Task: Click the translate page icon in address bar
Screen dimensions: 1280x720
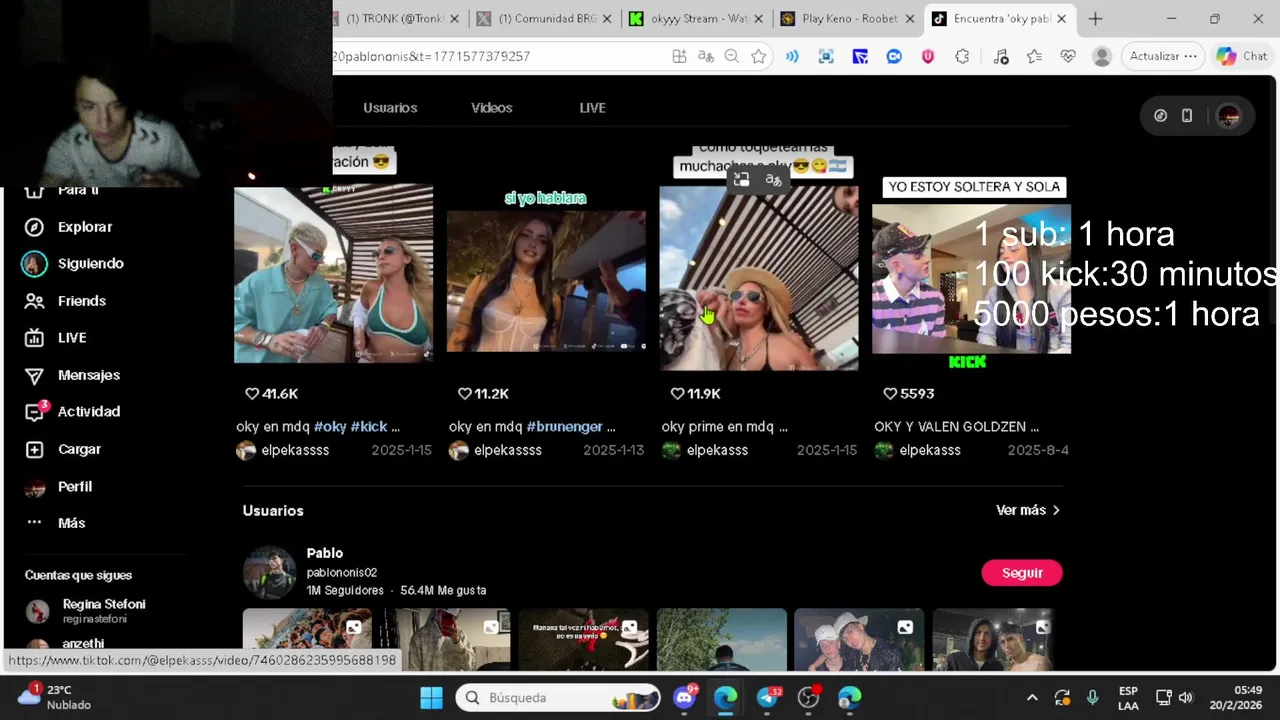Action: point(706,57)
